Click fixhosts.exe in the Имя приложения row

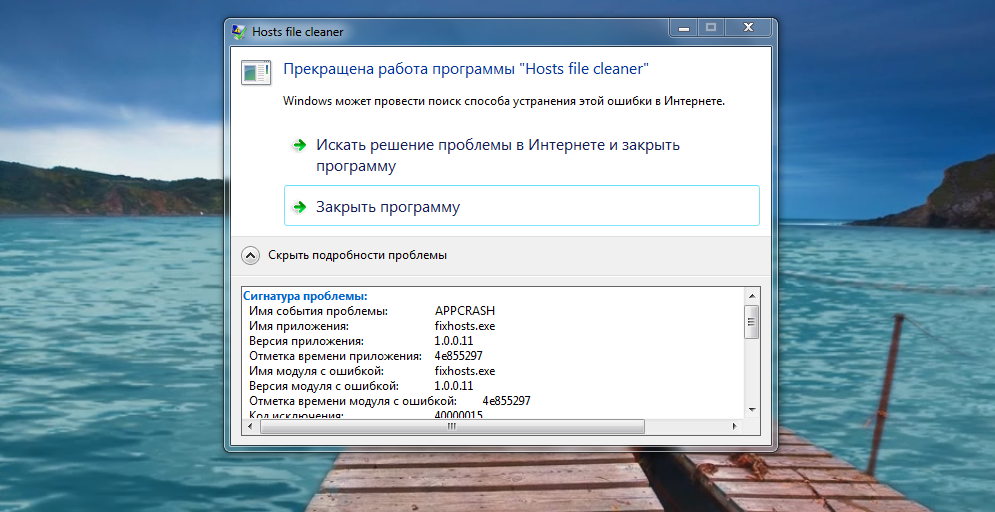464,326
